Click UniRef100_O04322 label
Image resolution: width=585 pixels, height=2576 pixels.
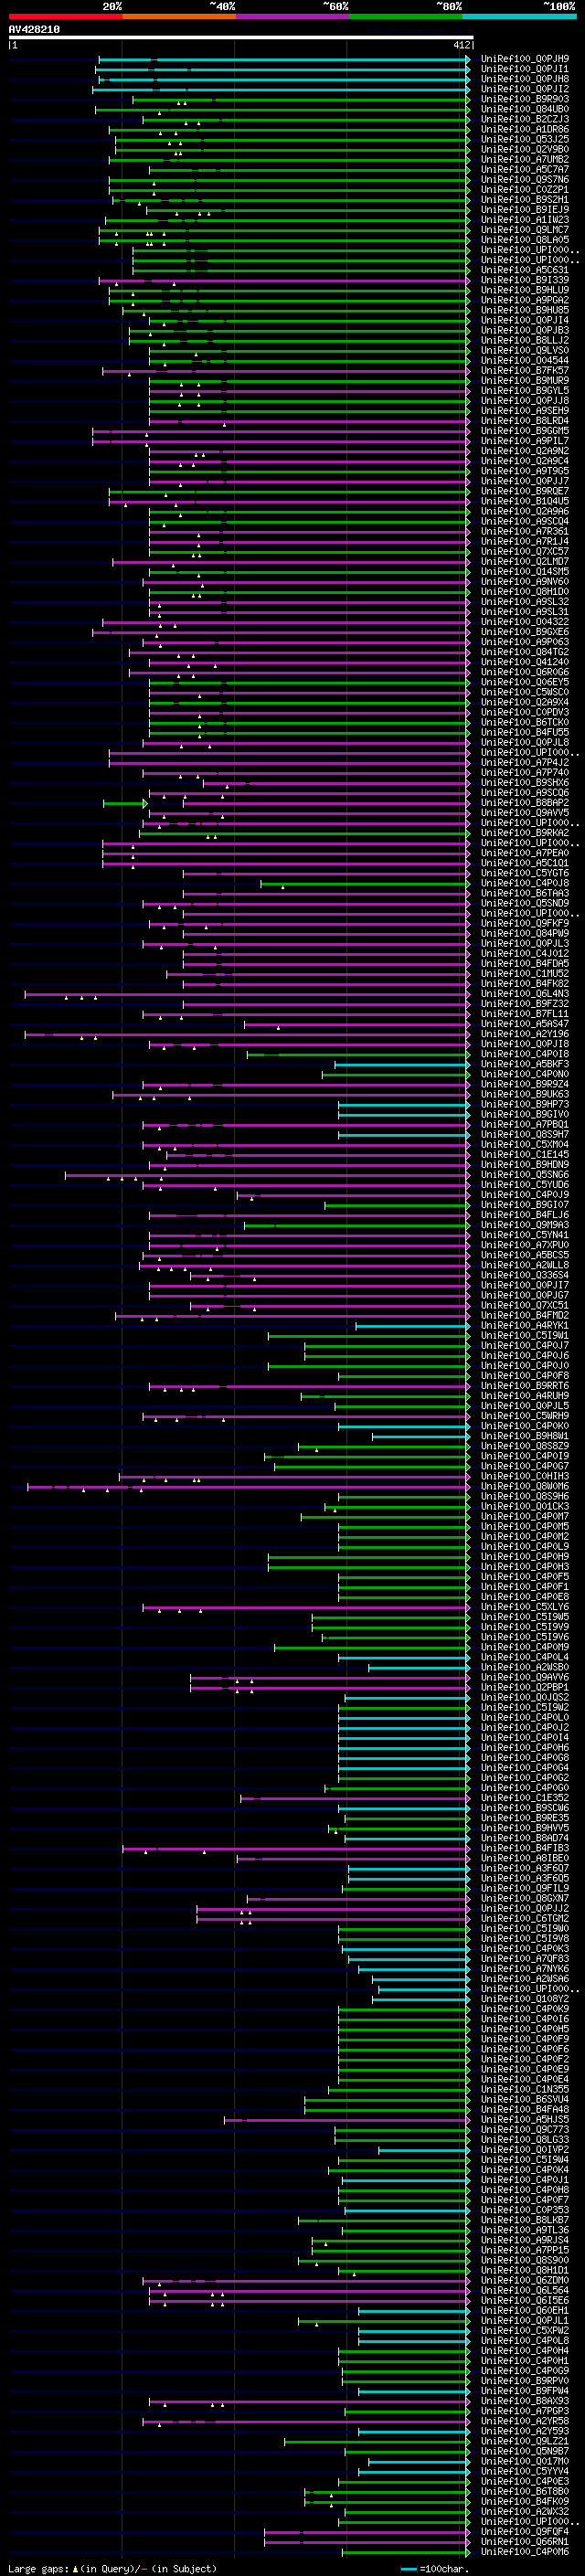[x=525, y=622]
